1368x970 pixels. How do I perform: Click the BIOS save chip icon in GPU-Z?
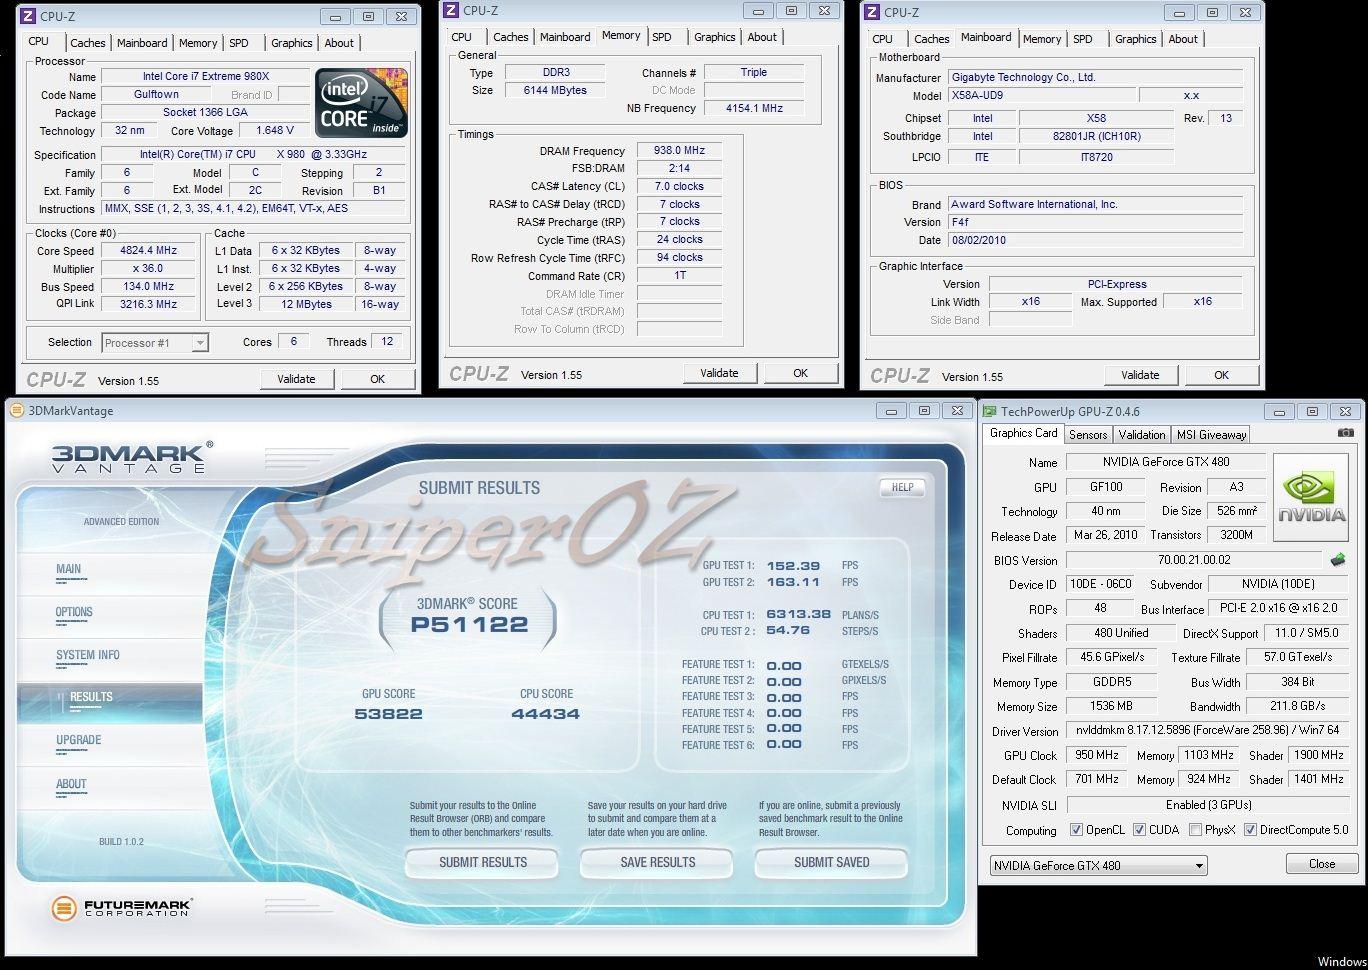1337,560
